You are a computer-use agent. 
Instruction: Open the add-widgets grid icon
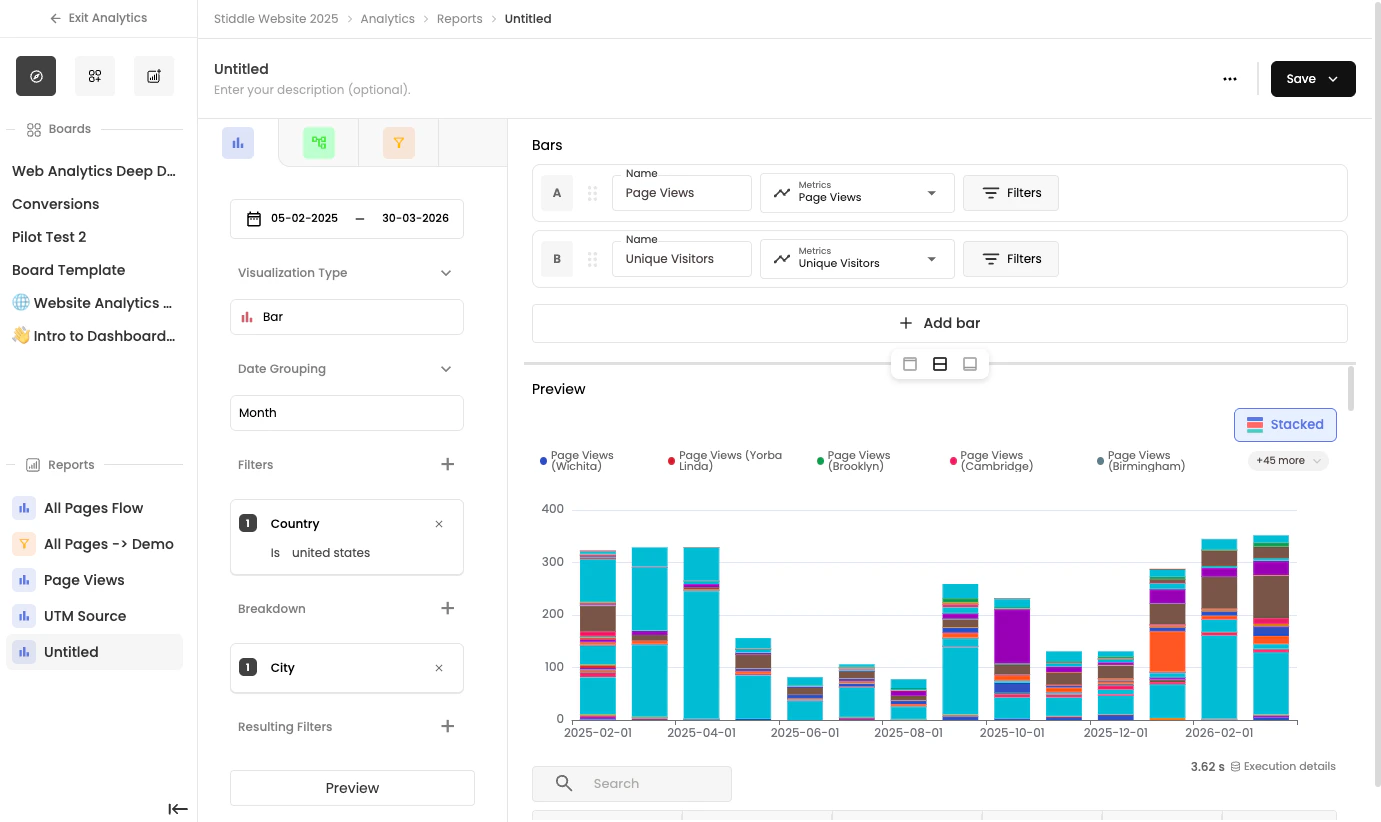point(95,76)
